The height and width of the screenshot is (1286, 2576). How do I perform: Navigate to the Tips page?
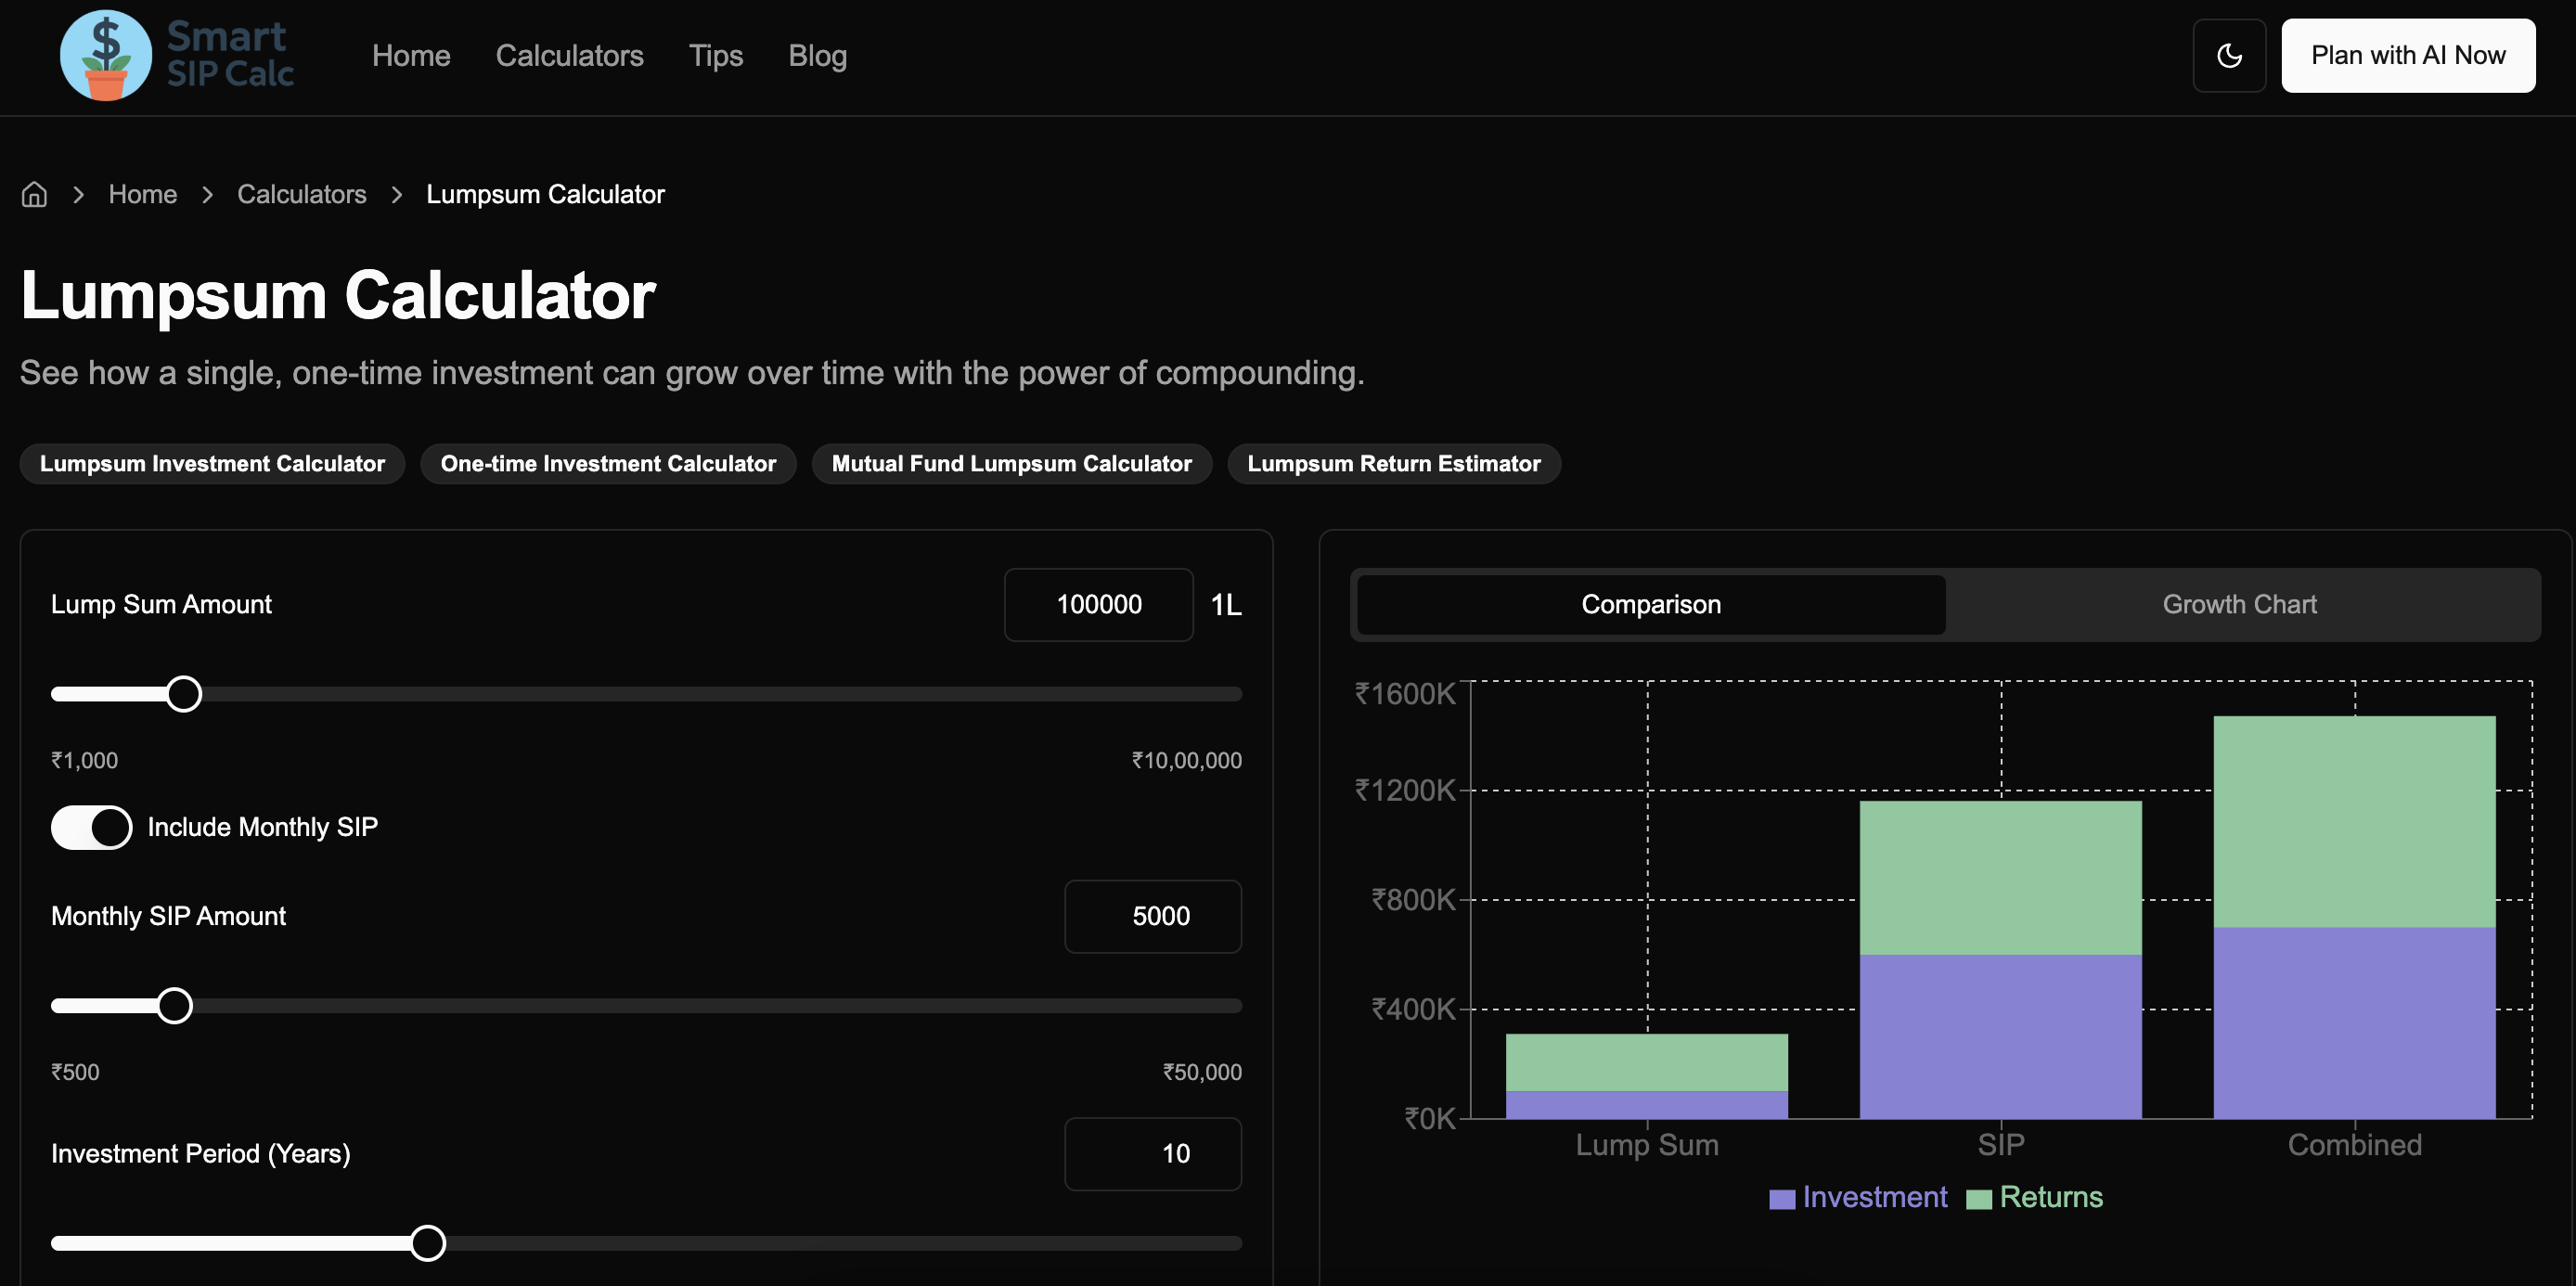click(716, 56)
